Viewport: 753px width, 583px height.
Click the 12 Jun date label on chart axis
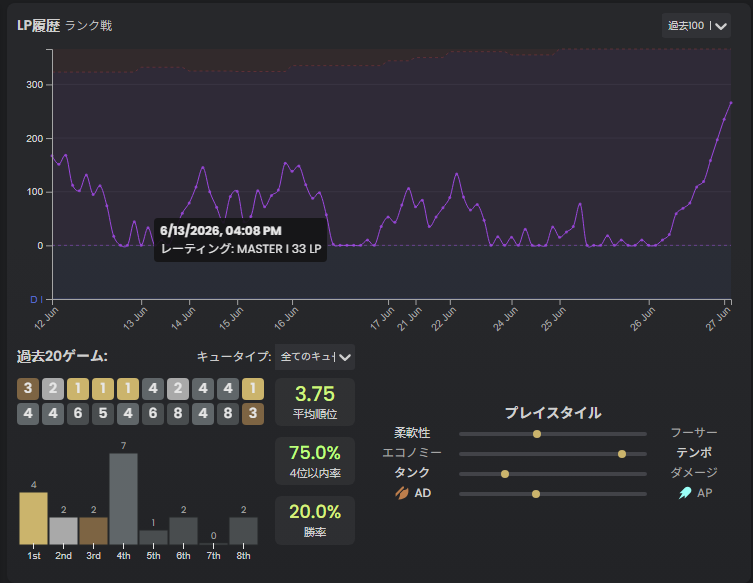(x=47, y=318)
